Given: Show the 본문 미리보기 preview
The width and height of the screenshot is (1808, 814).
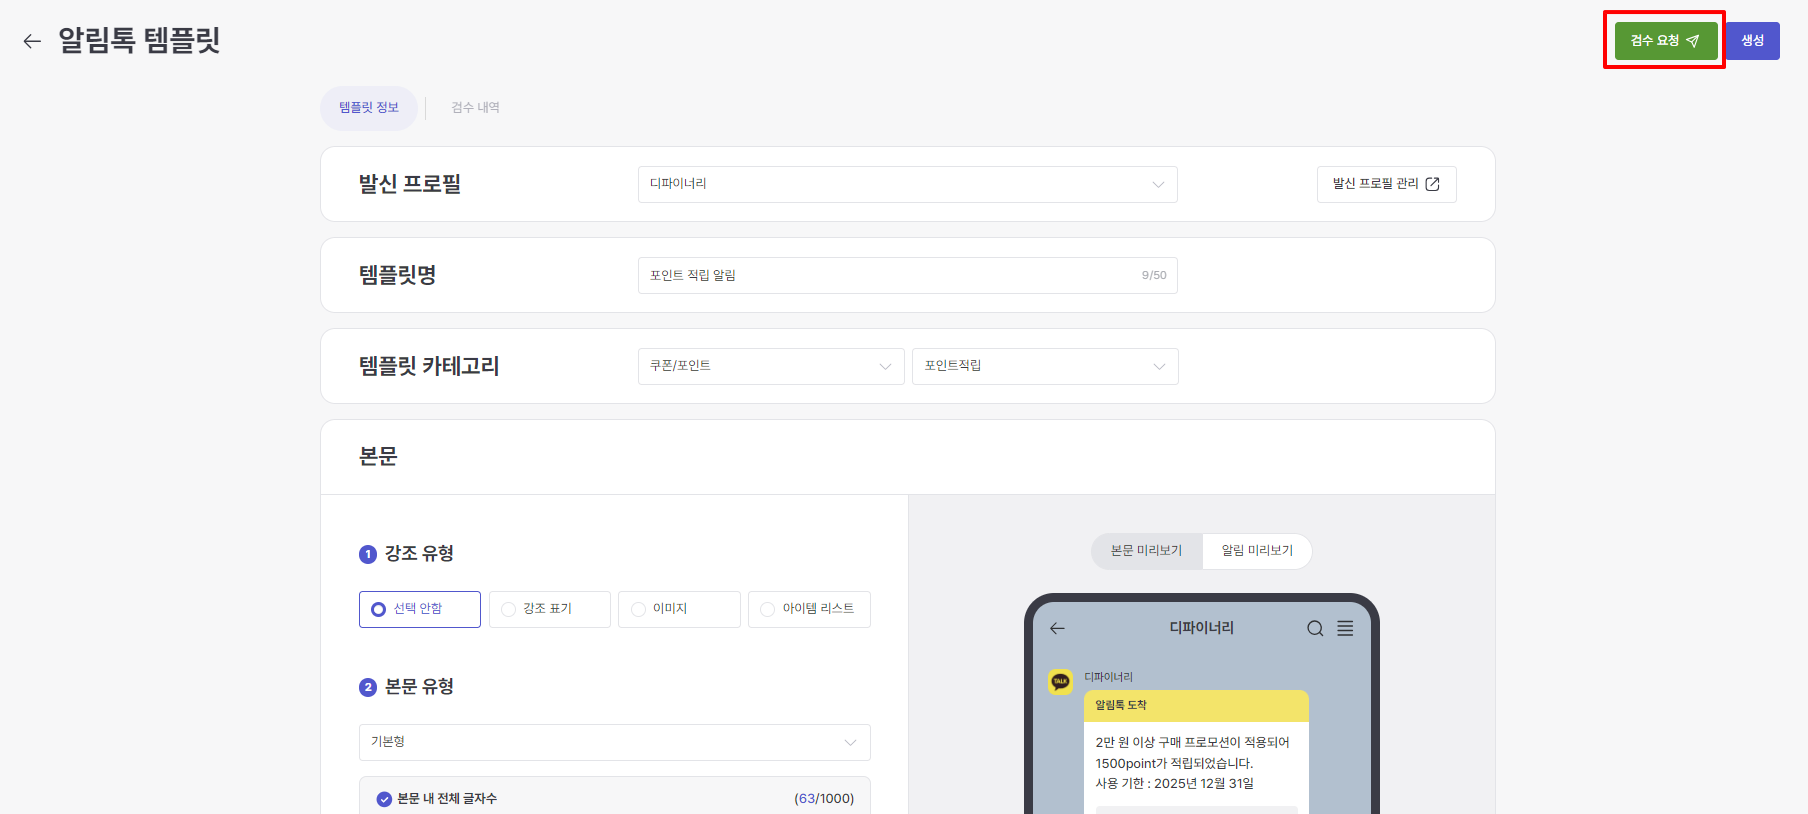Looking at the screenshot, I should point(1147,551).
